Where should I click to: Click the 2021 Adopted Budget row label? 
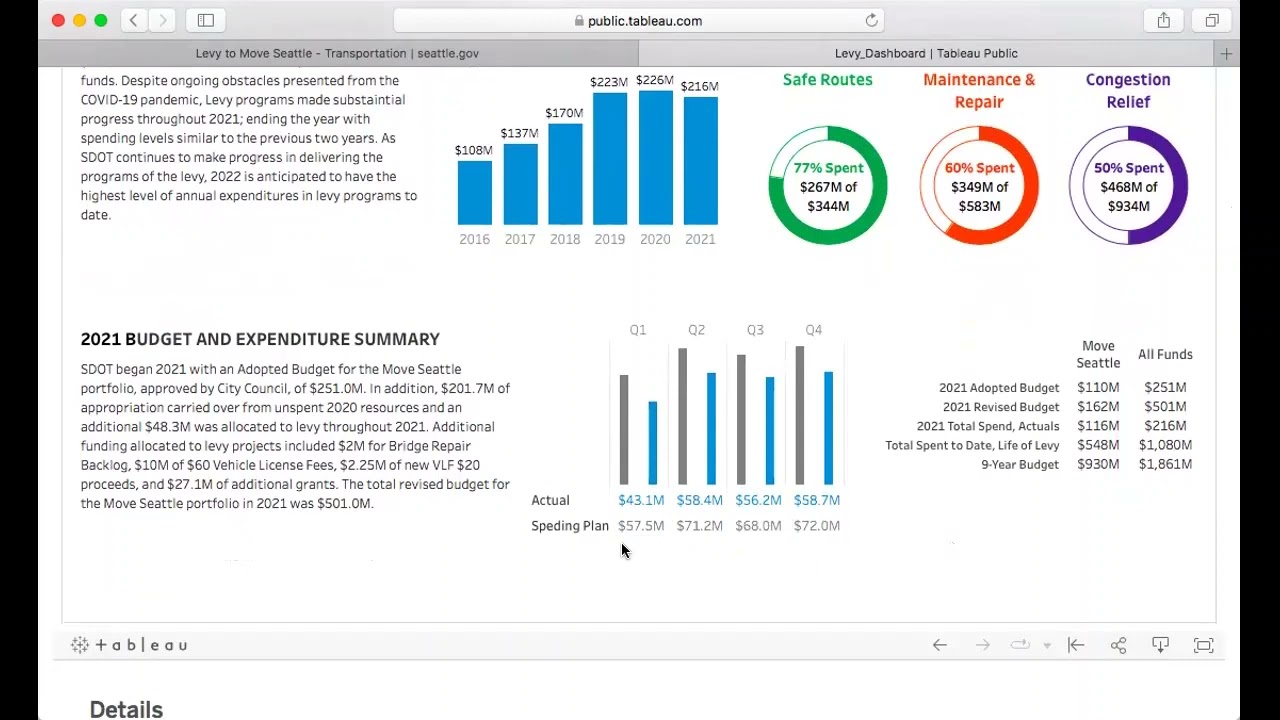(999, 388)
